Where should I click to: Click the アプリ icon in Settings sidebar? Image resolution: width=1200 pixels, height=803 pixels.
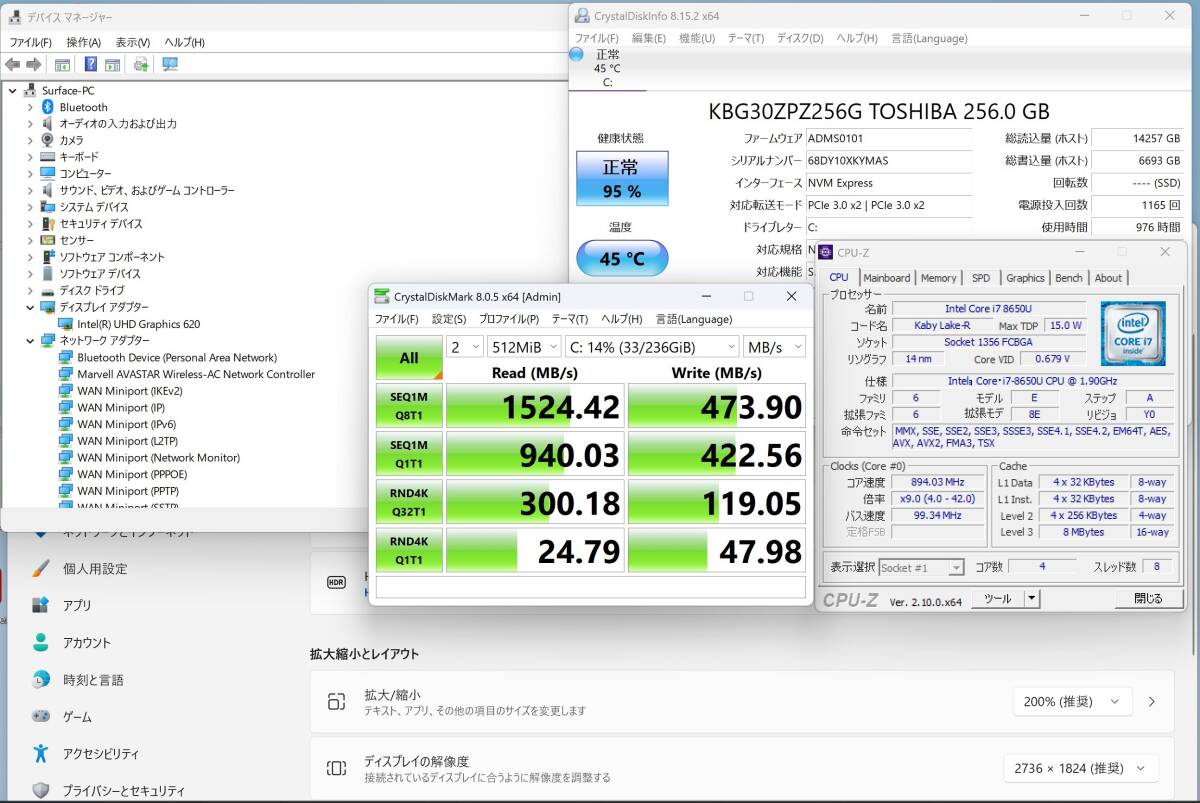(x=40, y=605)
